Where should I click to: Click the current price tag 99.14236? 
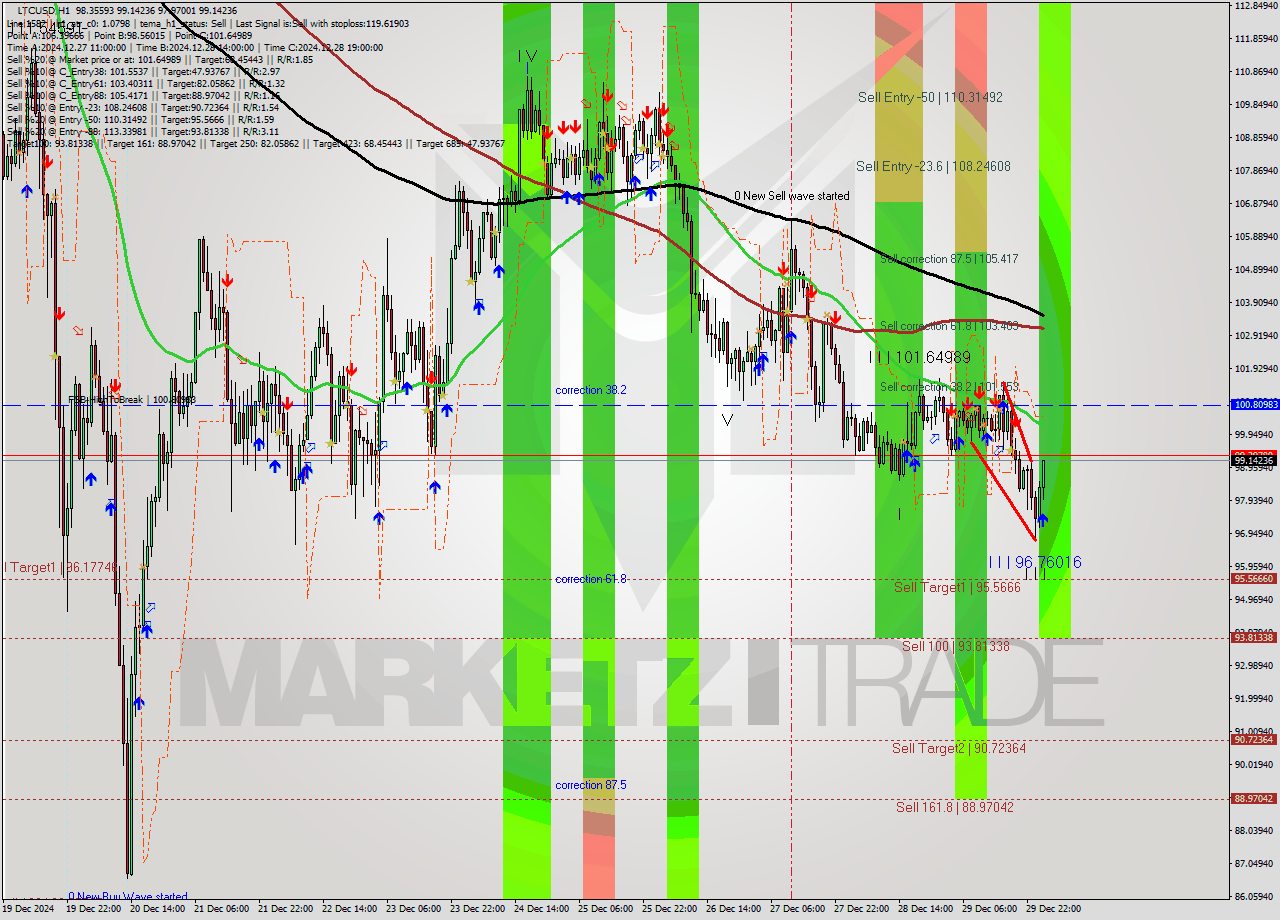[1254, 460]
